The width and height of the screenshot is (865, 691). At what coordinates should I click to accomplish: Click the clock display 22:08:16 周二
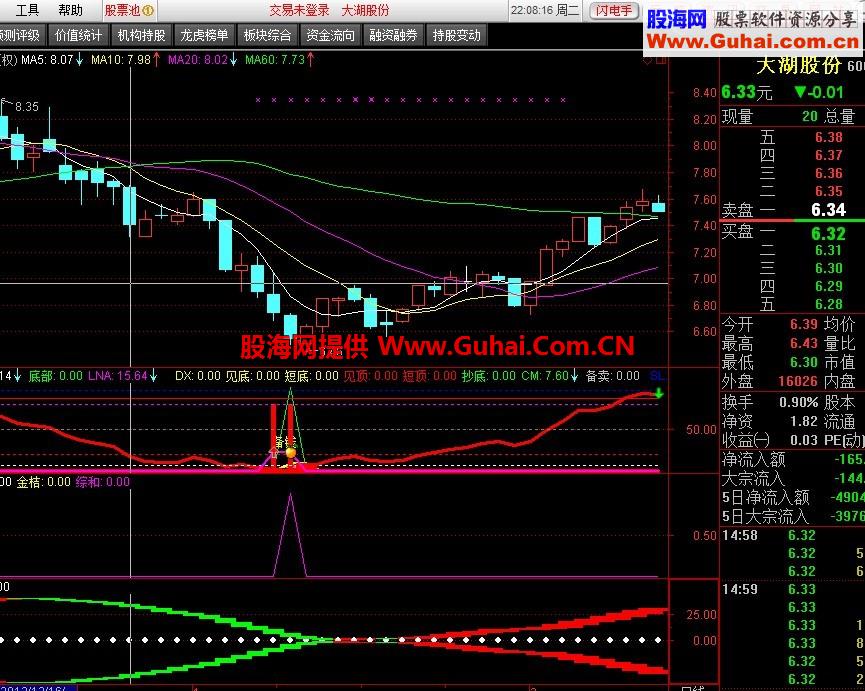[544, 10]
